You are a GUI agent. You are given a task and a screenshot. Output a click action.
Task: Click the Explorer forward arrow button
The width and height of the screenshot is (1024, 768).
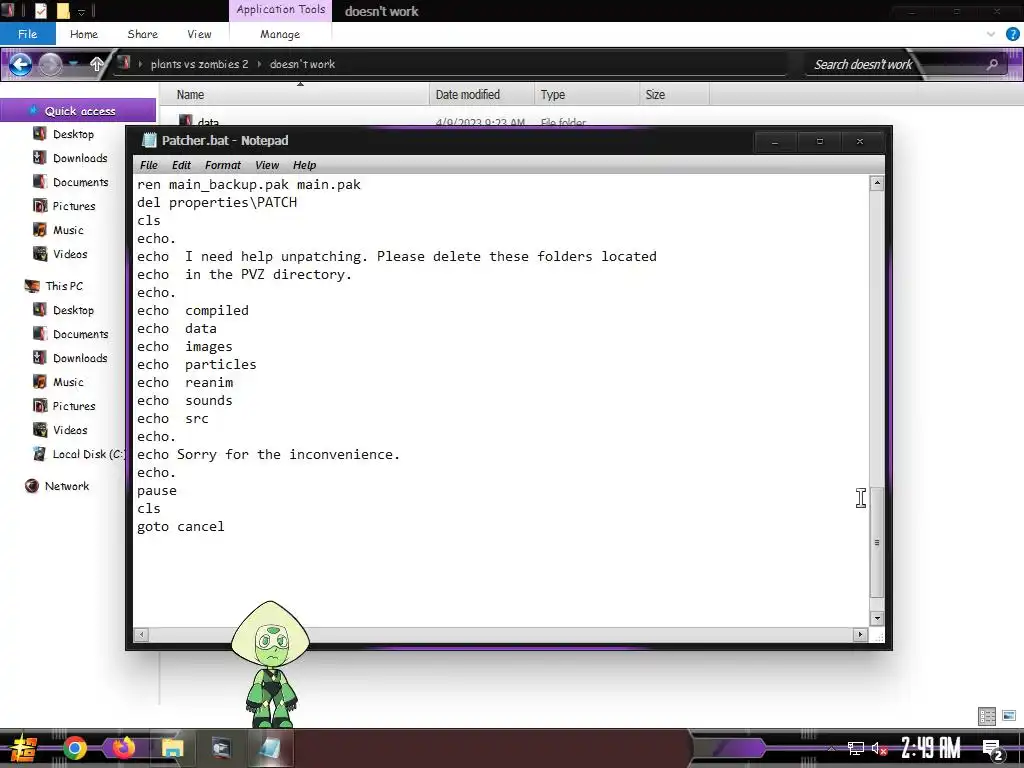50,64
